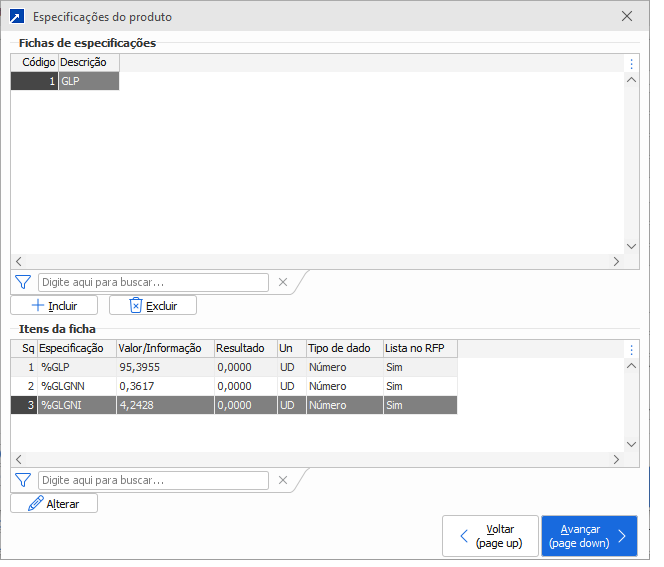Click the filter icon below Itens da ficha
The width and height of the screenshot is (664, 567).
[x=24, y=481]
